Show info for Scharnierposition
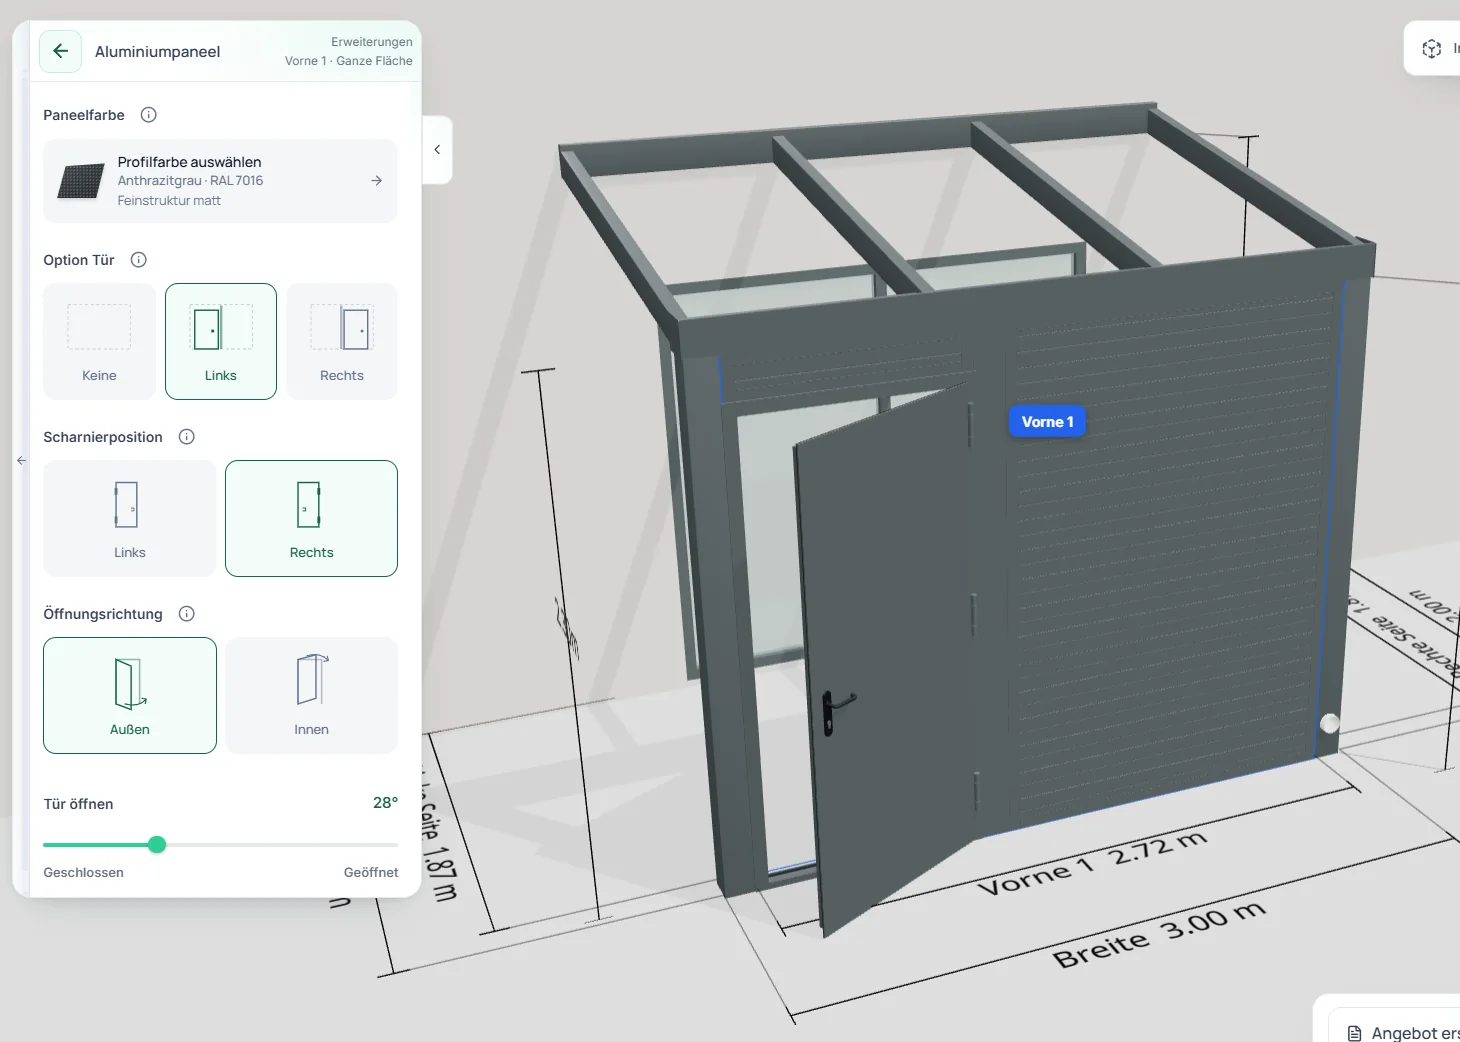 pyautogui.click(x=187, y=437)
